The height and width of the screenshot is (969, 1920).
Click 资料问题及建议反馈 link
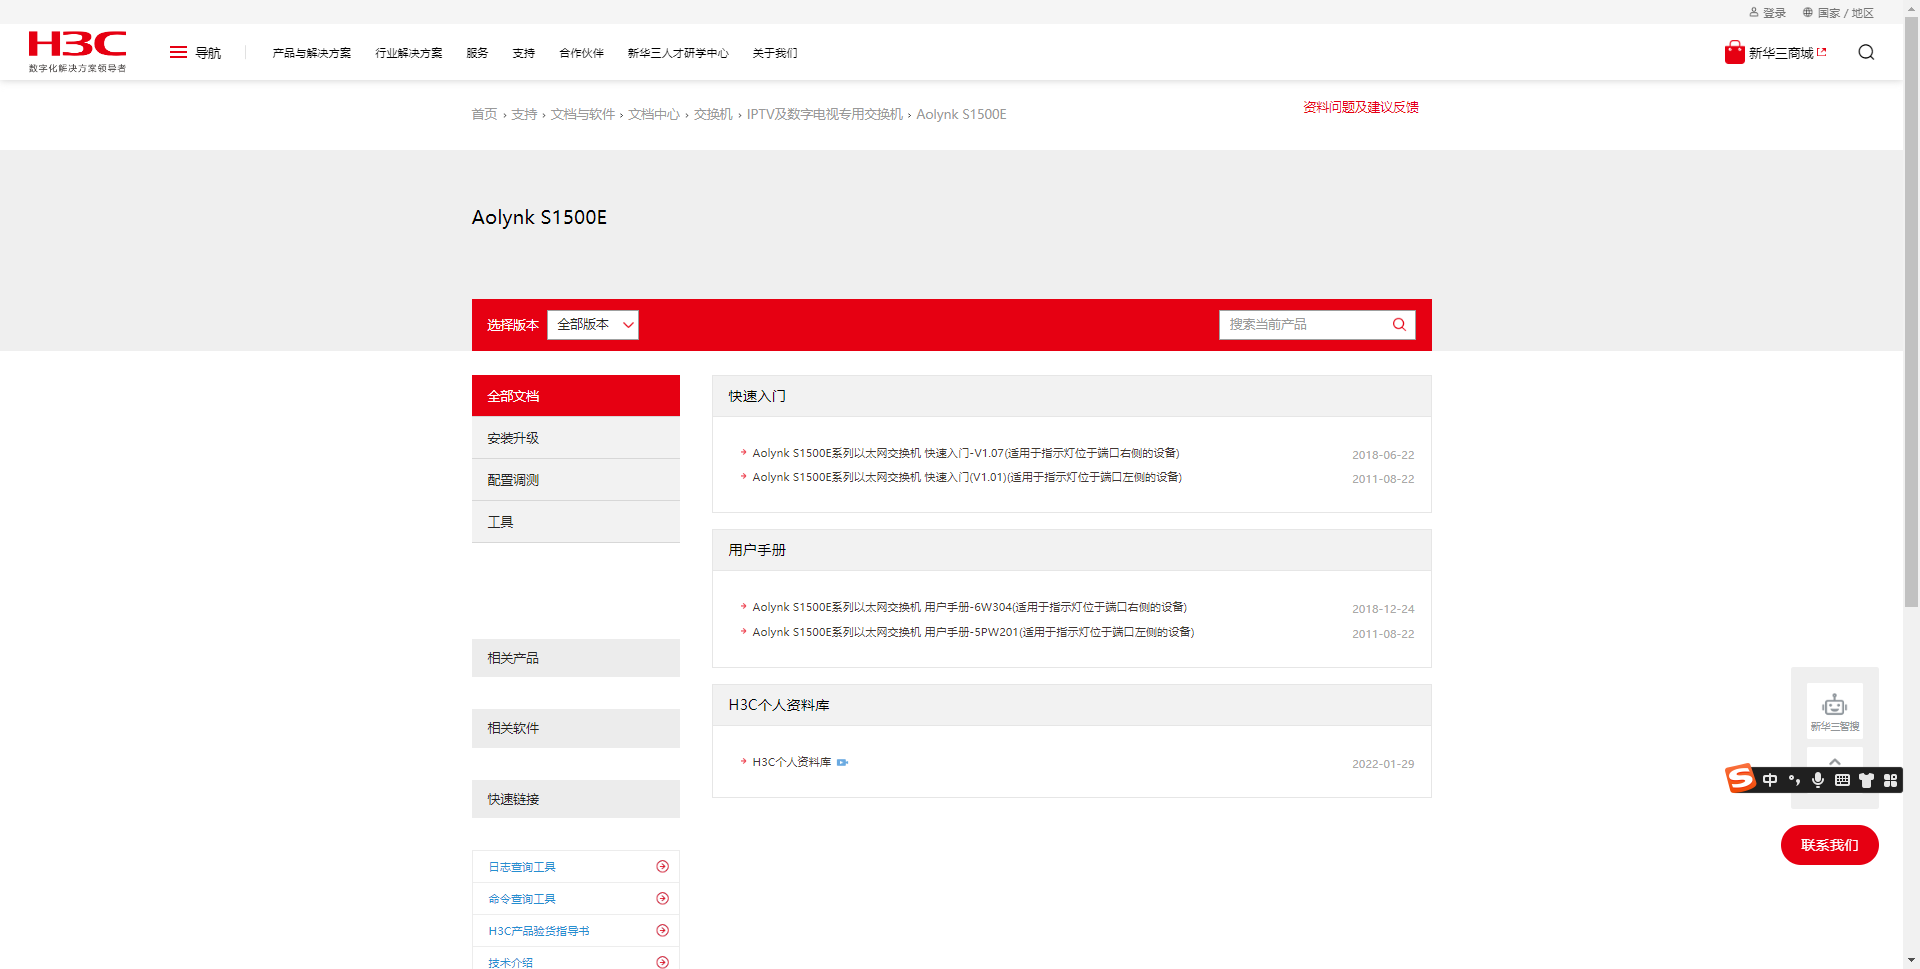click(x=1361, y=107)
